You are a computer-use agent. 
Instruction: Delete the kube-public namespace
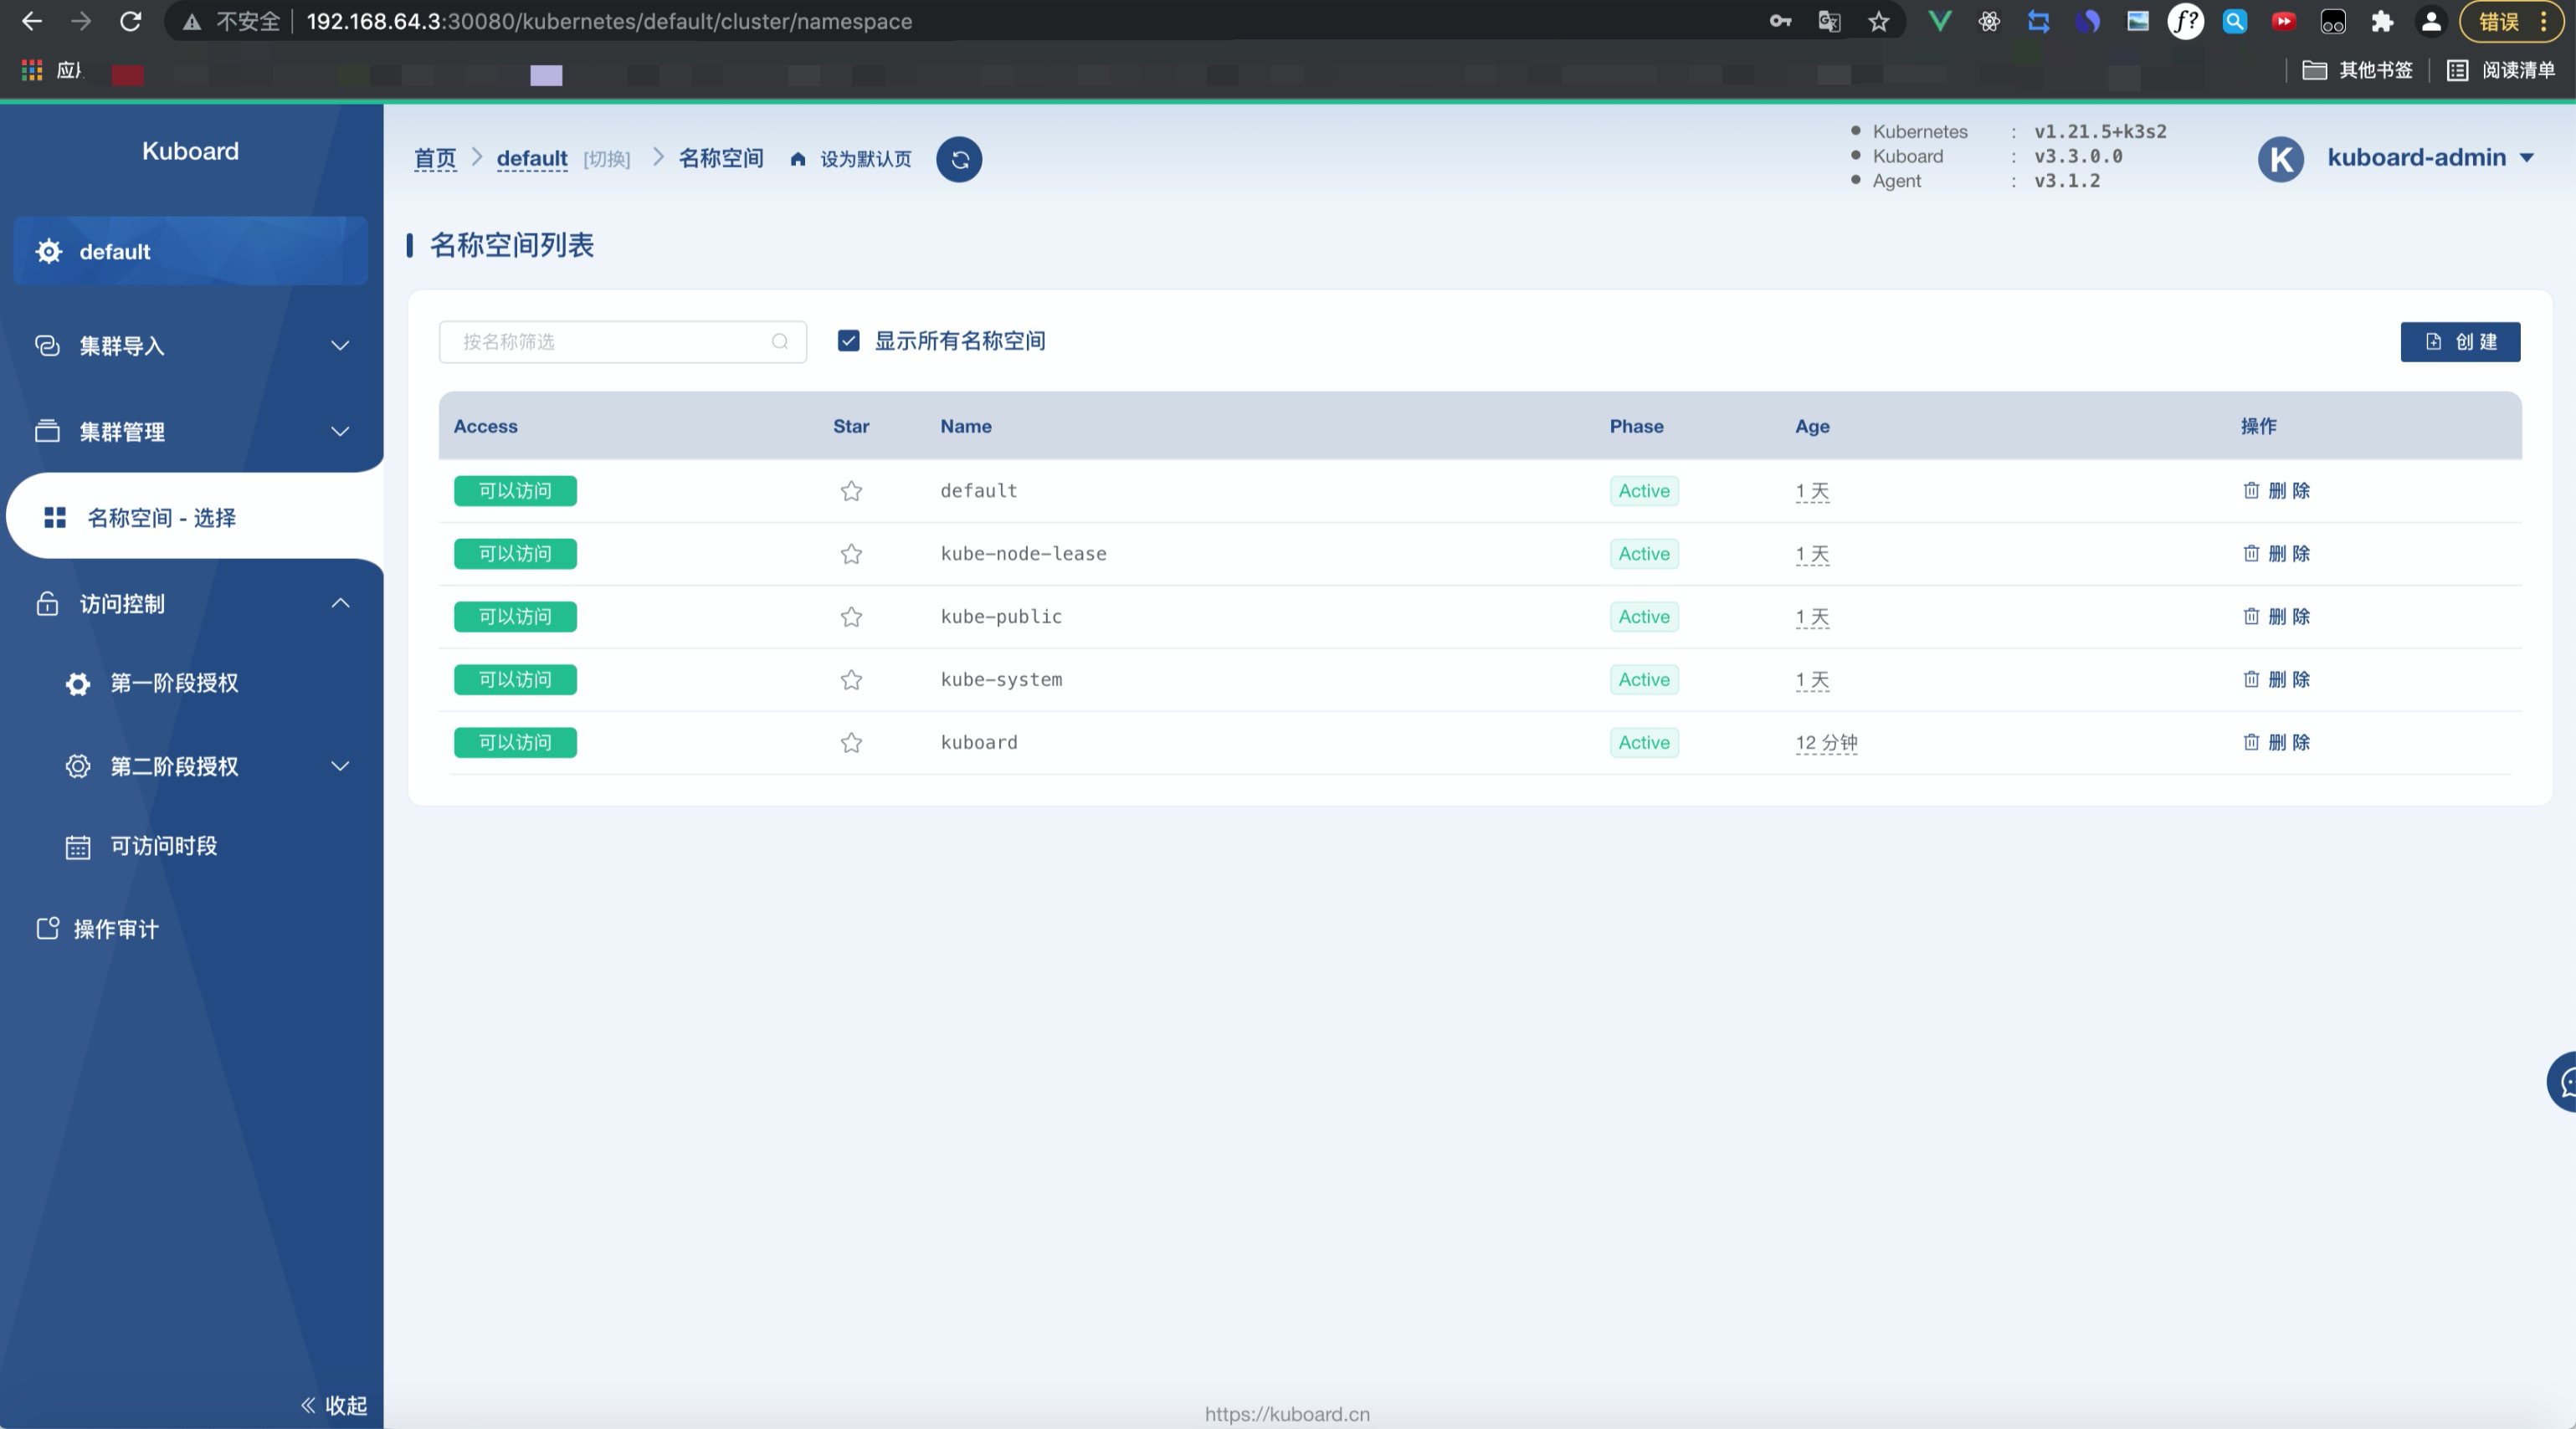2276,617
